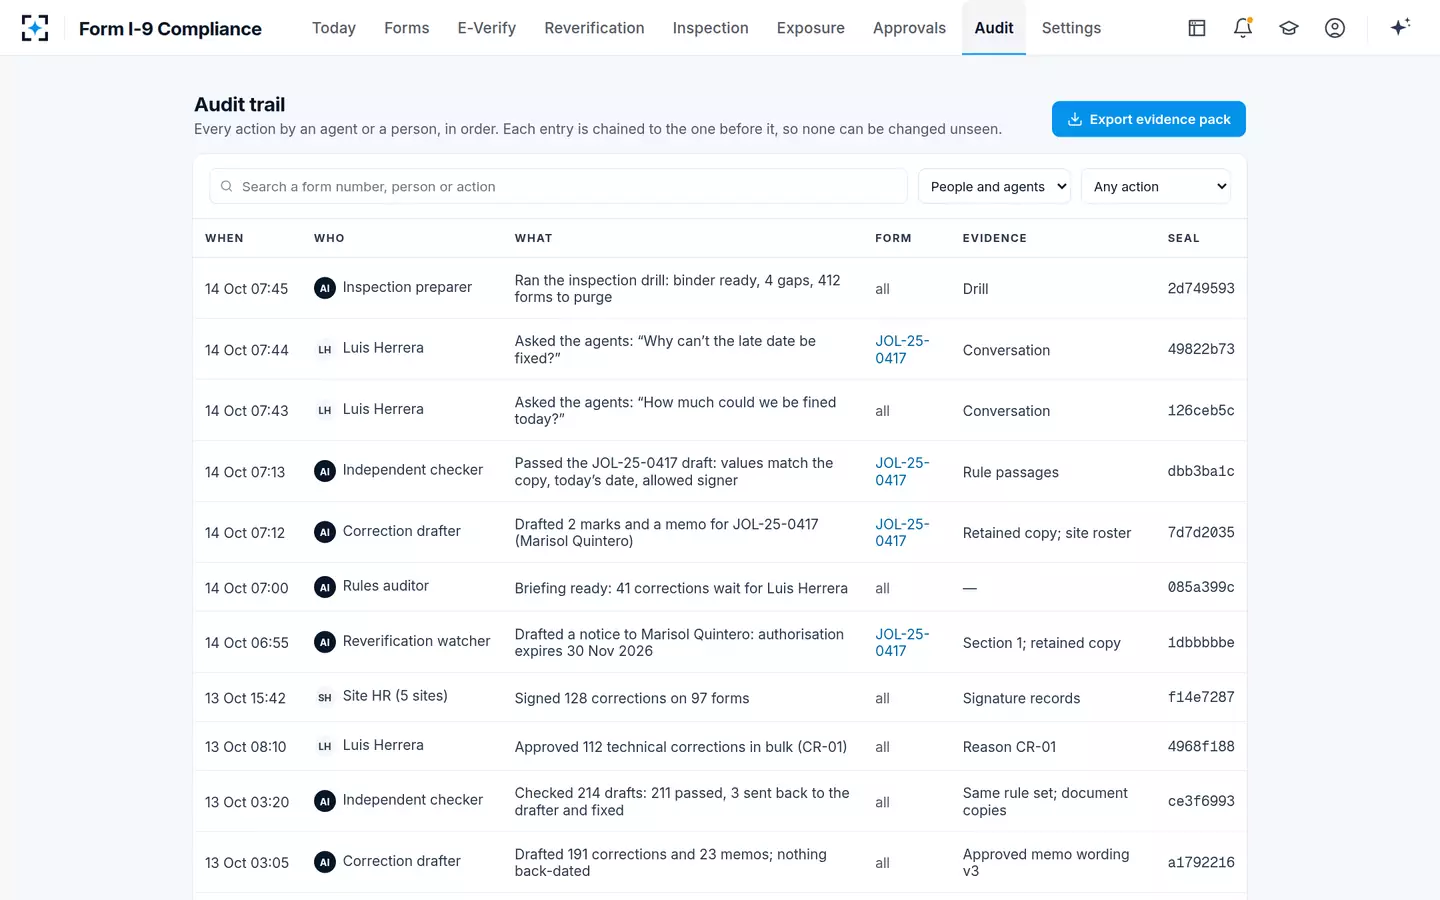Expand the Any action filter dropdown
1440x900 pixels.
pos(1156,186)
